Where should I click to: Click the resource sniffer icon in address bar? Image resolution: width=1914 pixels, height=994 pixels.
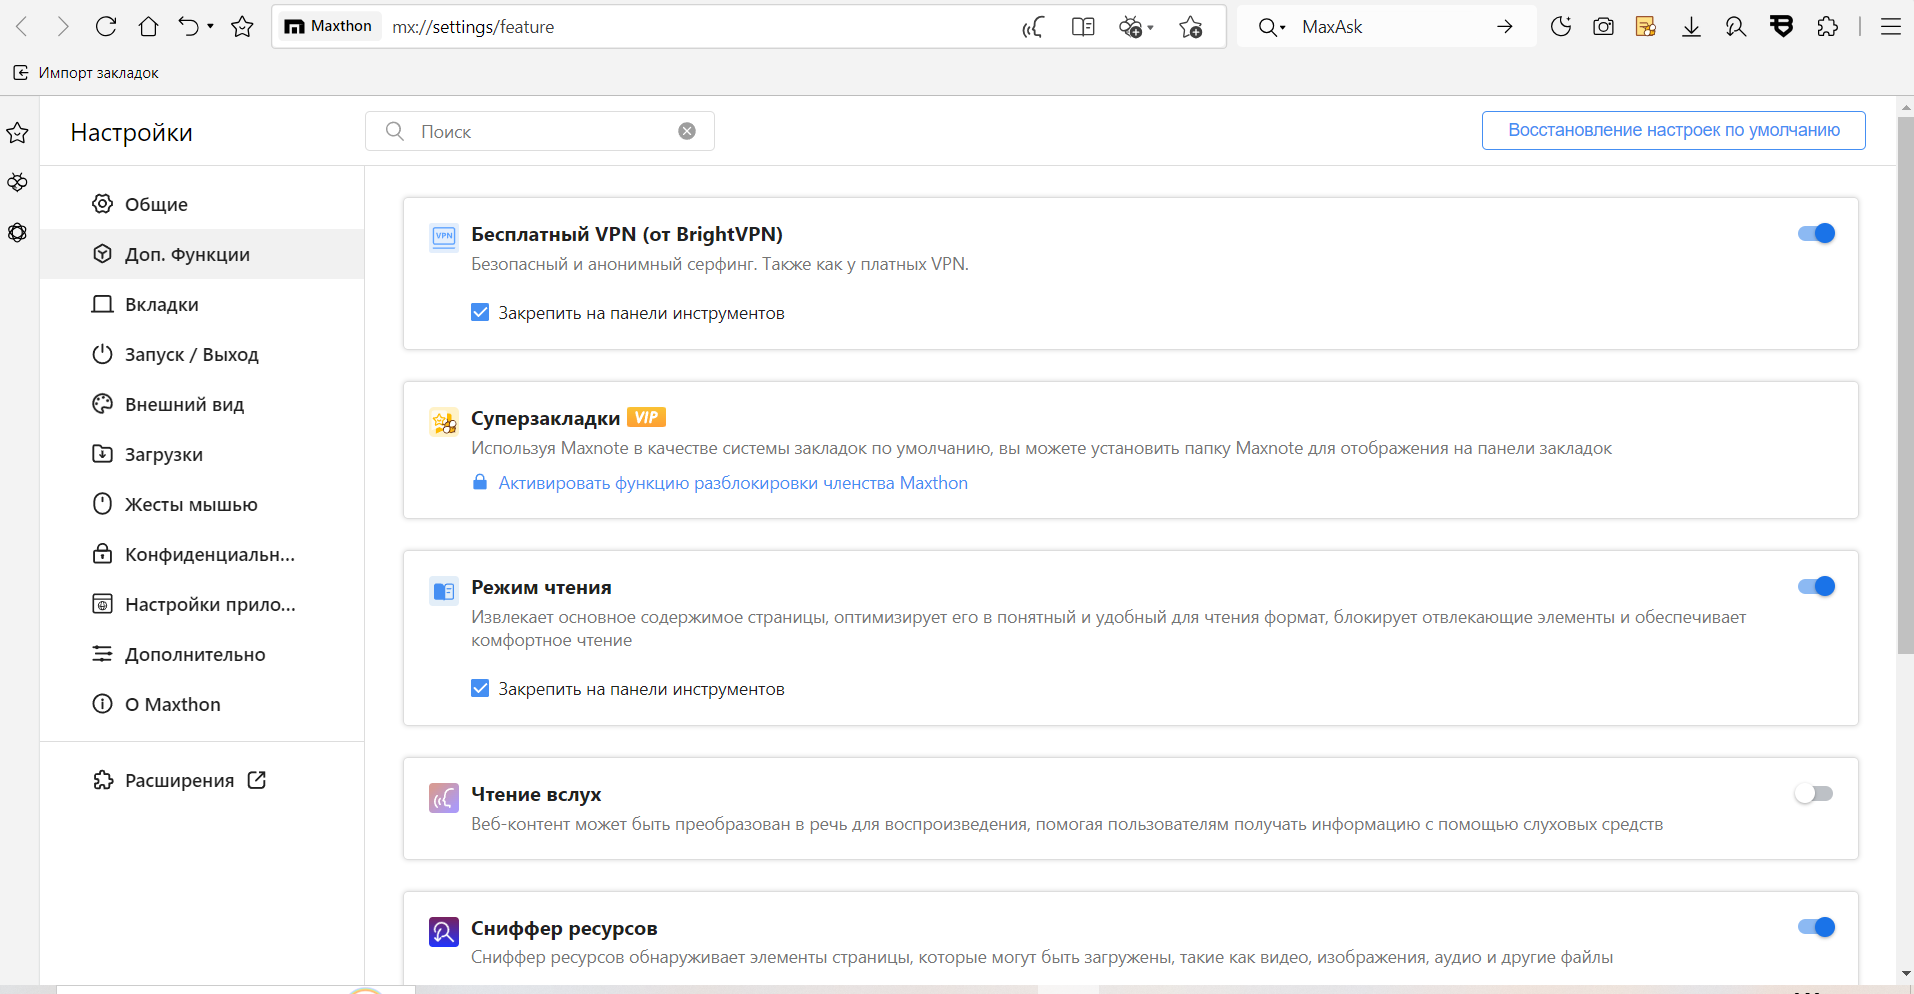point(1130,27)
